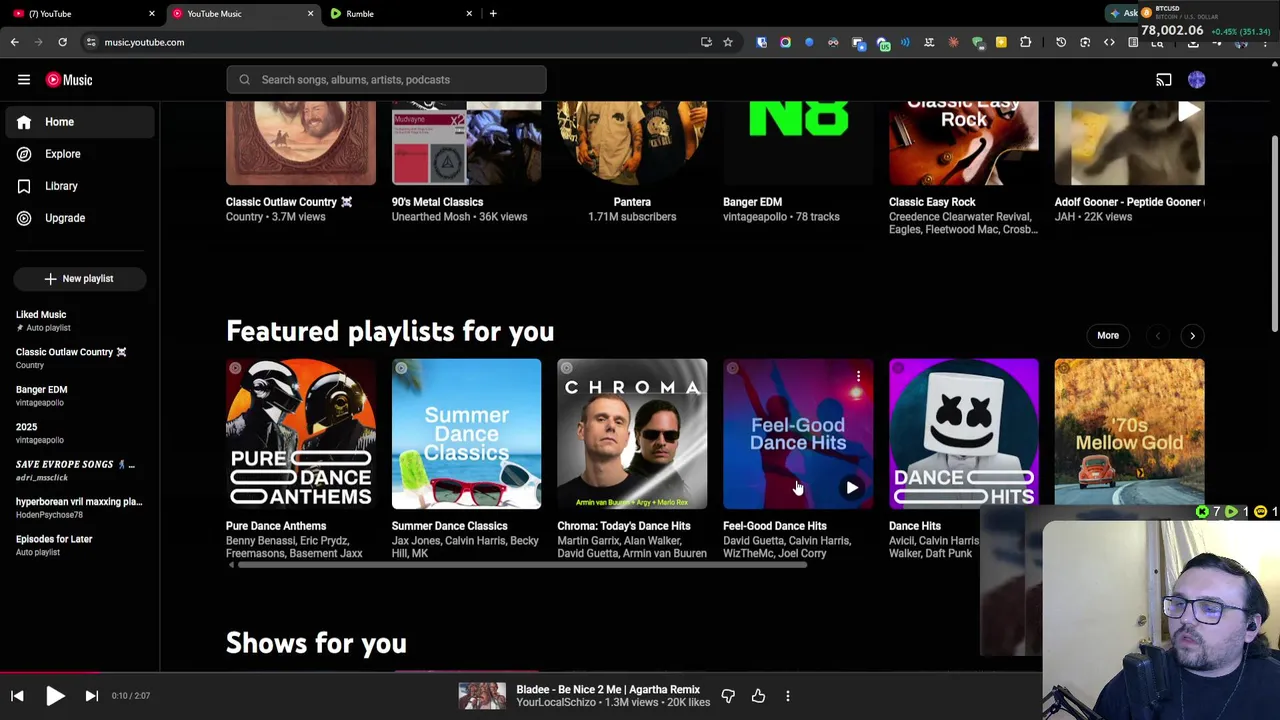Open player bar more options menu
1280x720 pixels.
point(788,696)
